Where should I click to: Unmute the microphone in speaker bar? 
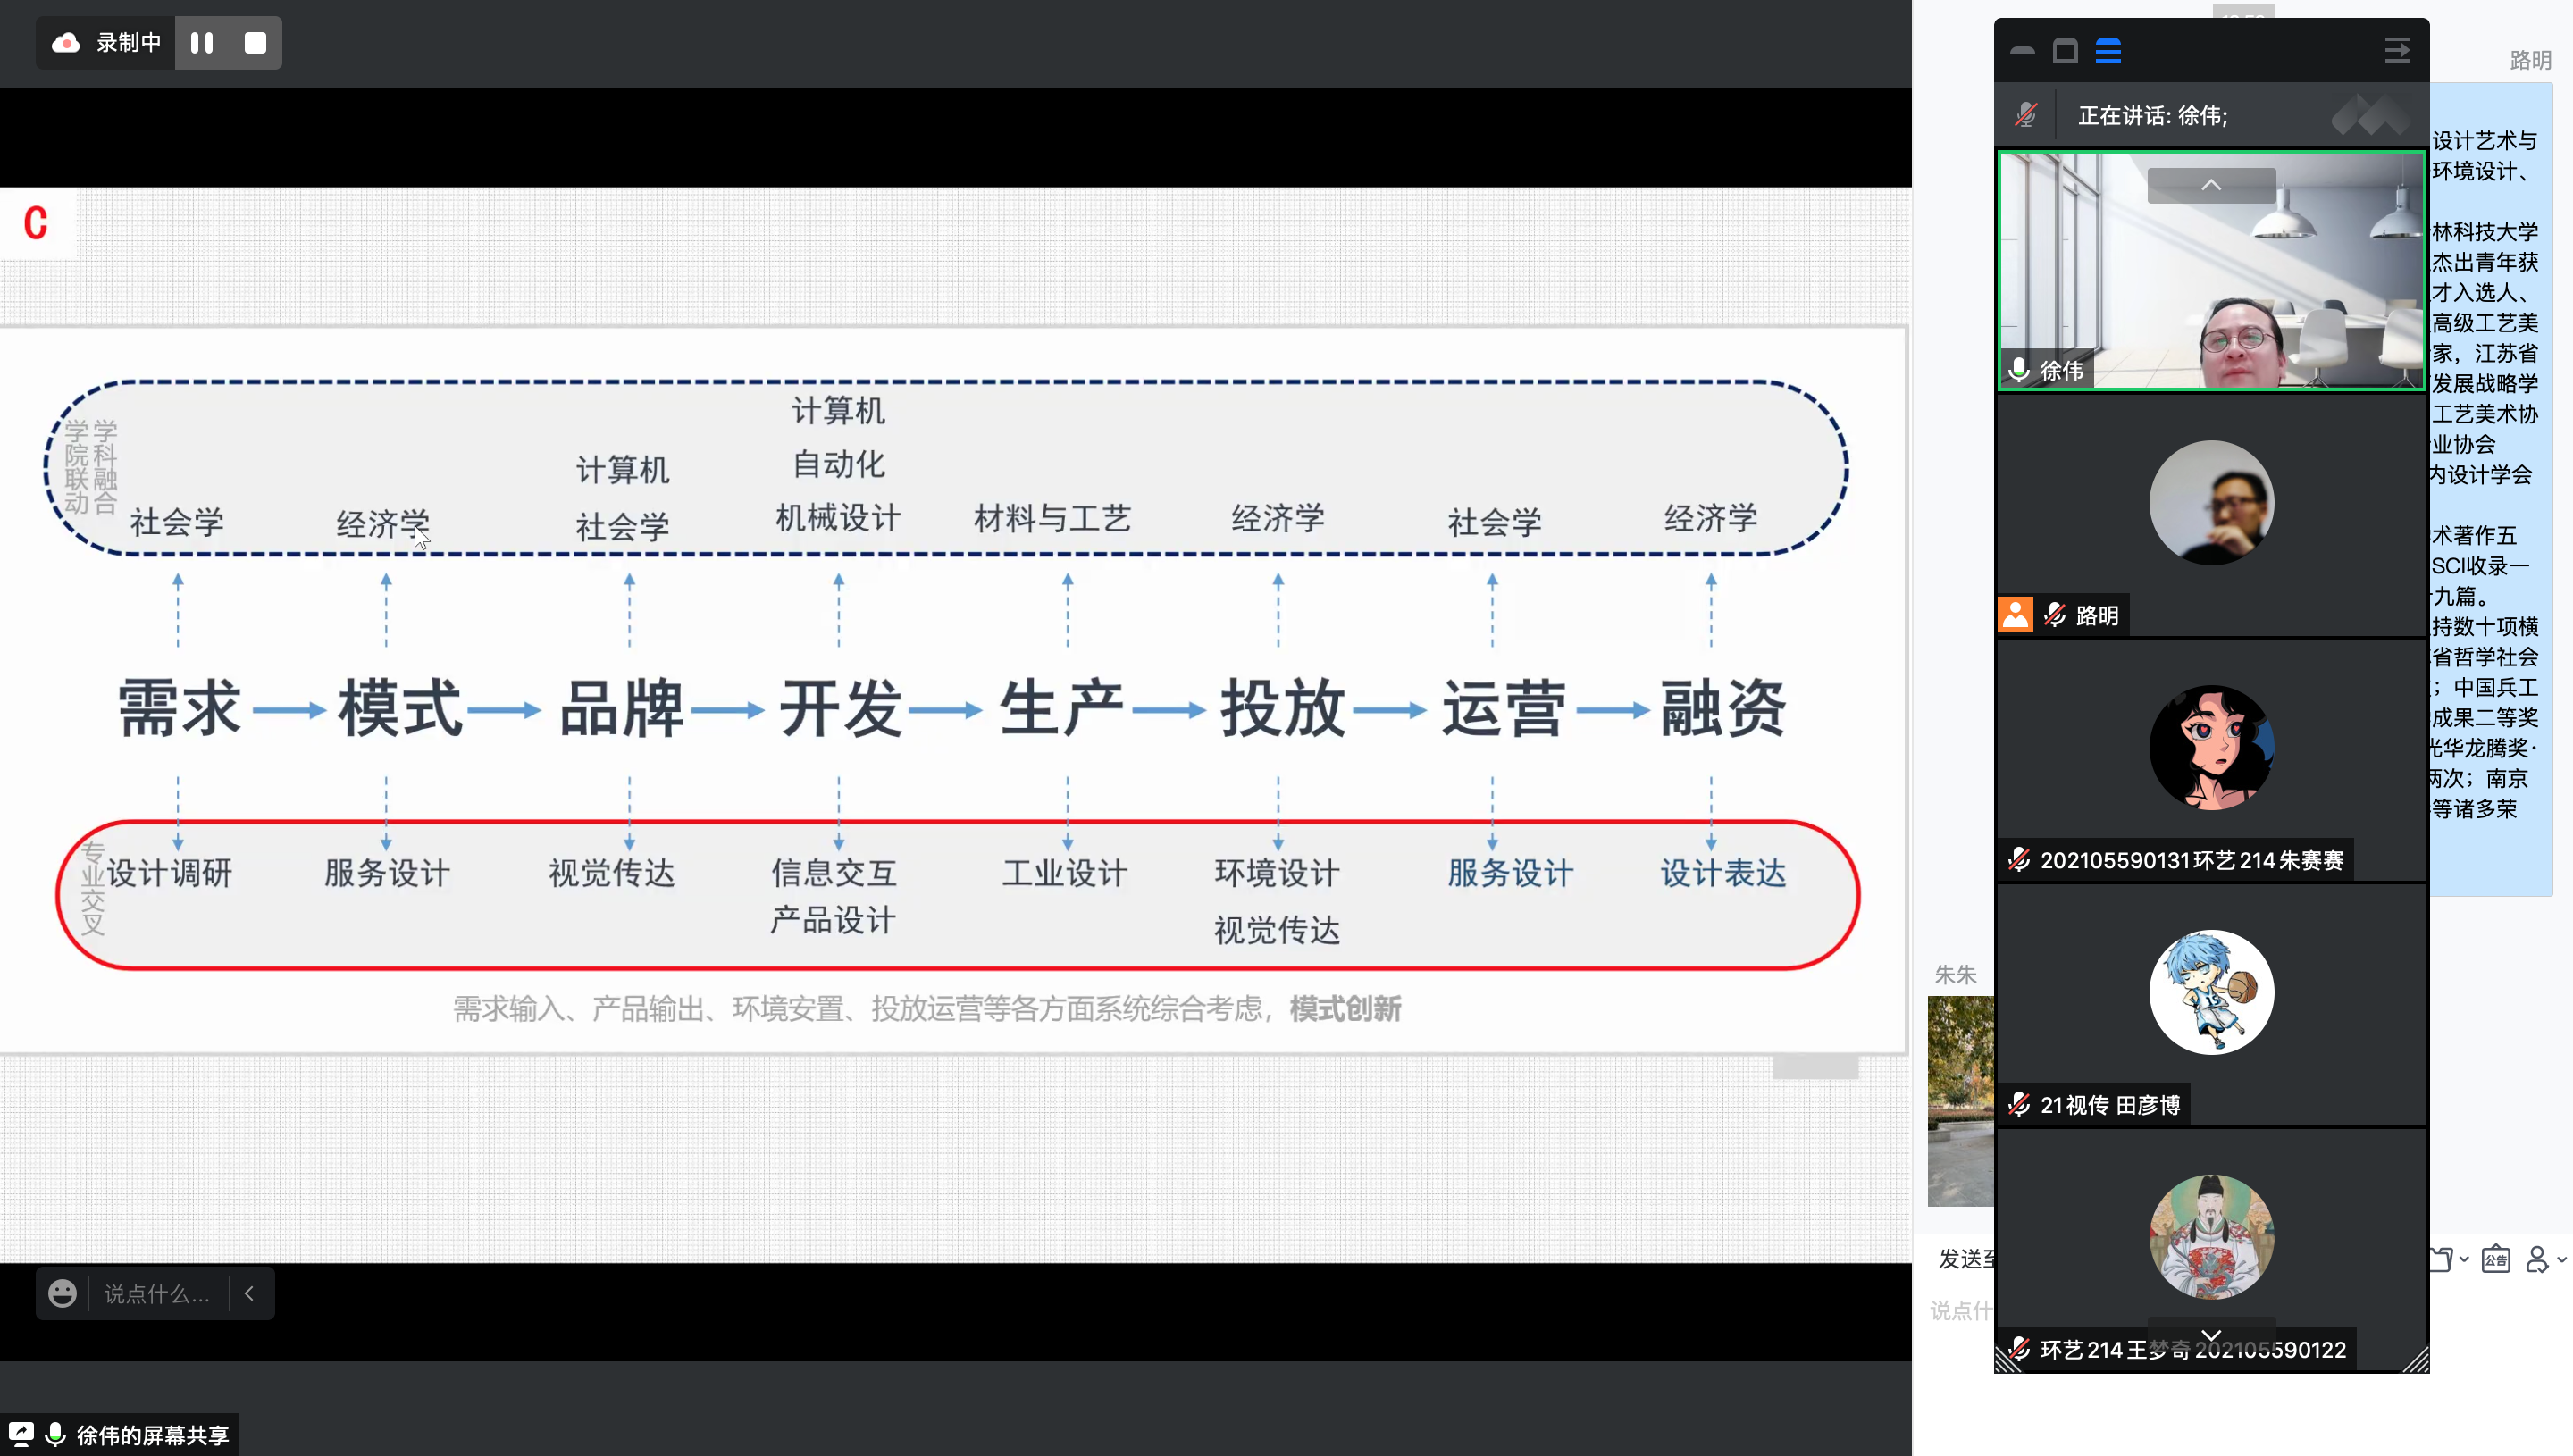(2026, 115)
